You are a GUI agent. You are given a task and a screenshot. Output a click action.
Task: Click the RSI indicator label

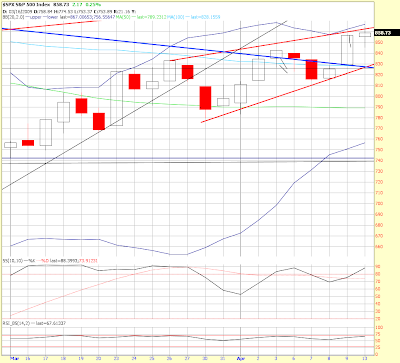pyautogui.click(x=15, y=323)
